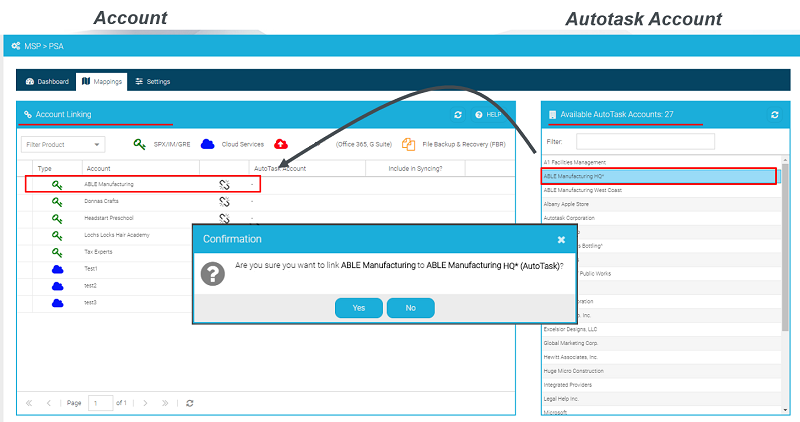The width and height of the screenshot is (800, 422).
Task: Click key icon in Headstart Preschool row
Action: (x=57, y=218)
